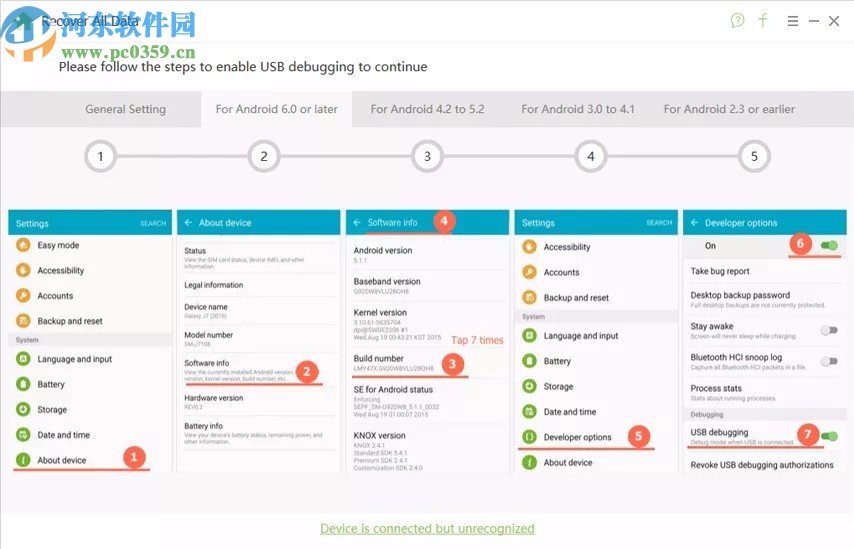This screenshot has width=854, height=549.
Task: Click the Device name row
Action: (x=259, y=311)
